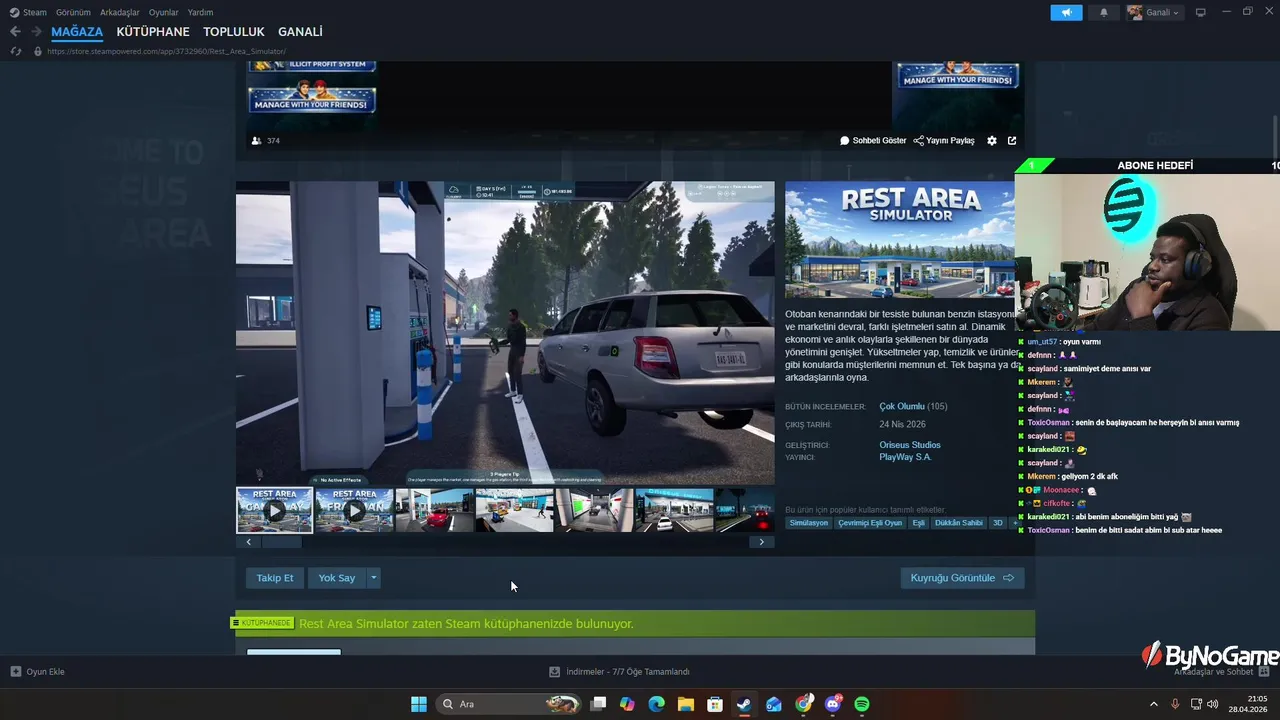
Task: Open Google Chrome from taskbar
Action: pos(803,704)
